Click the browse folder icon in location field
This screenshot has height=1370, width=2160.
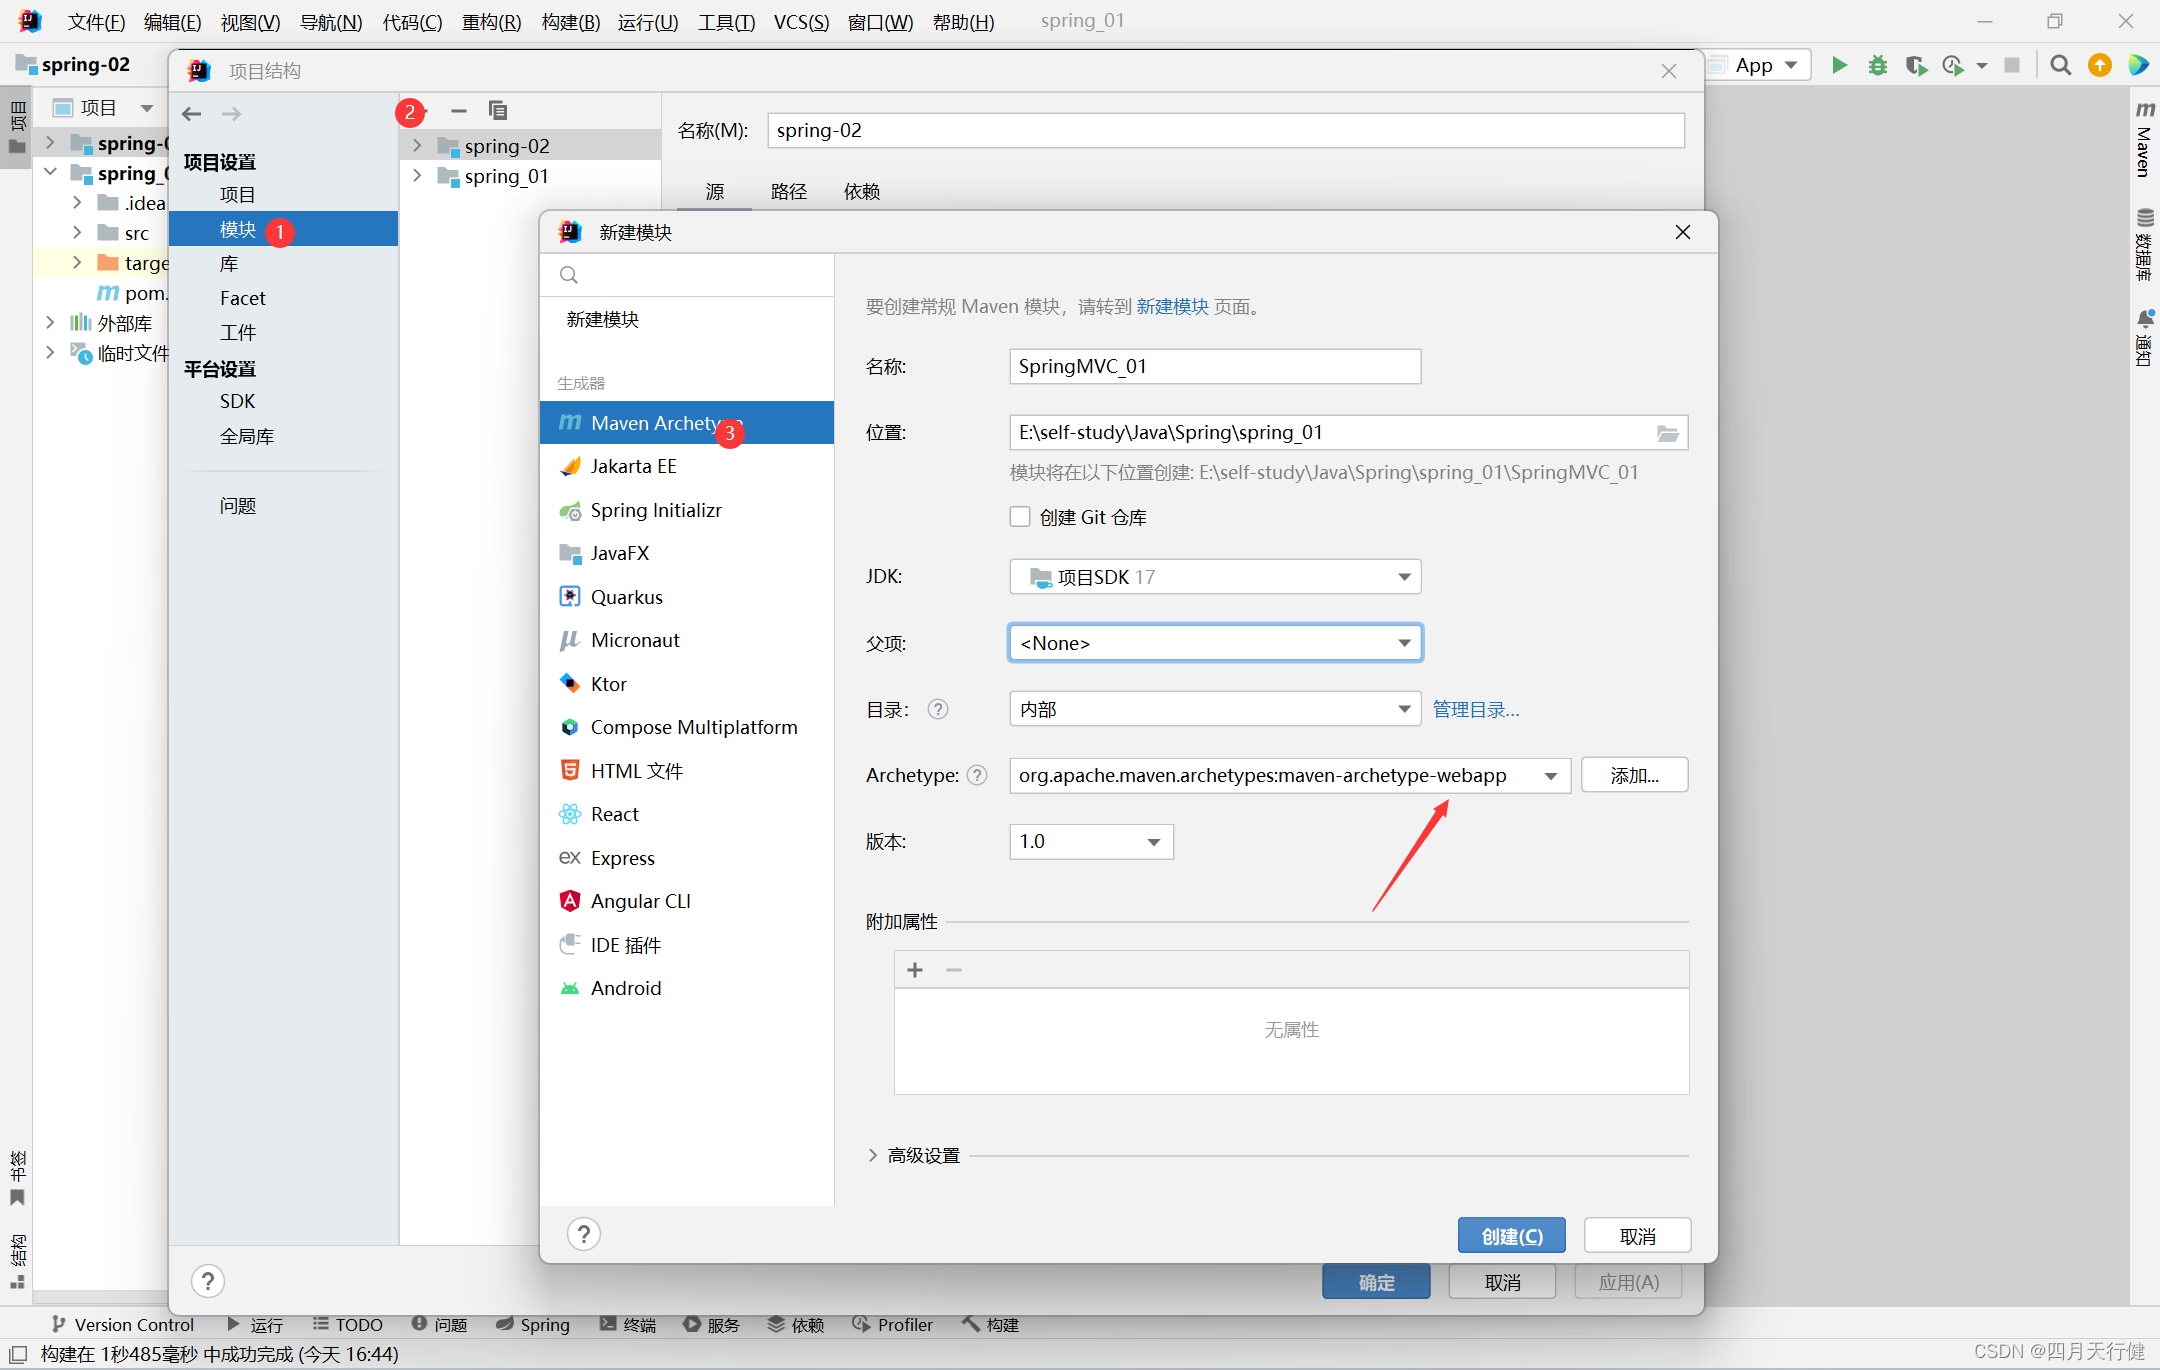[1667, 433]
